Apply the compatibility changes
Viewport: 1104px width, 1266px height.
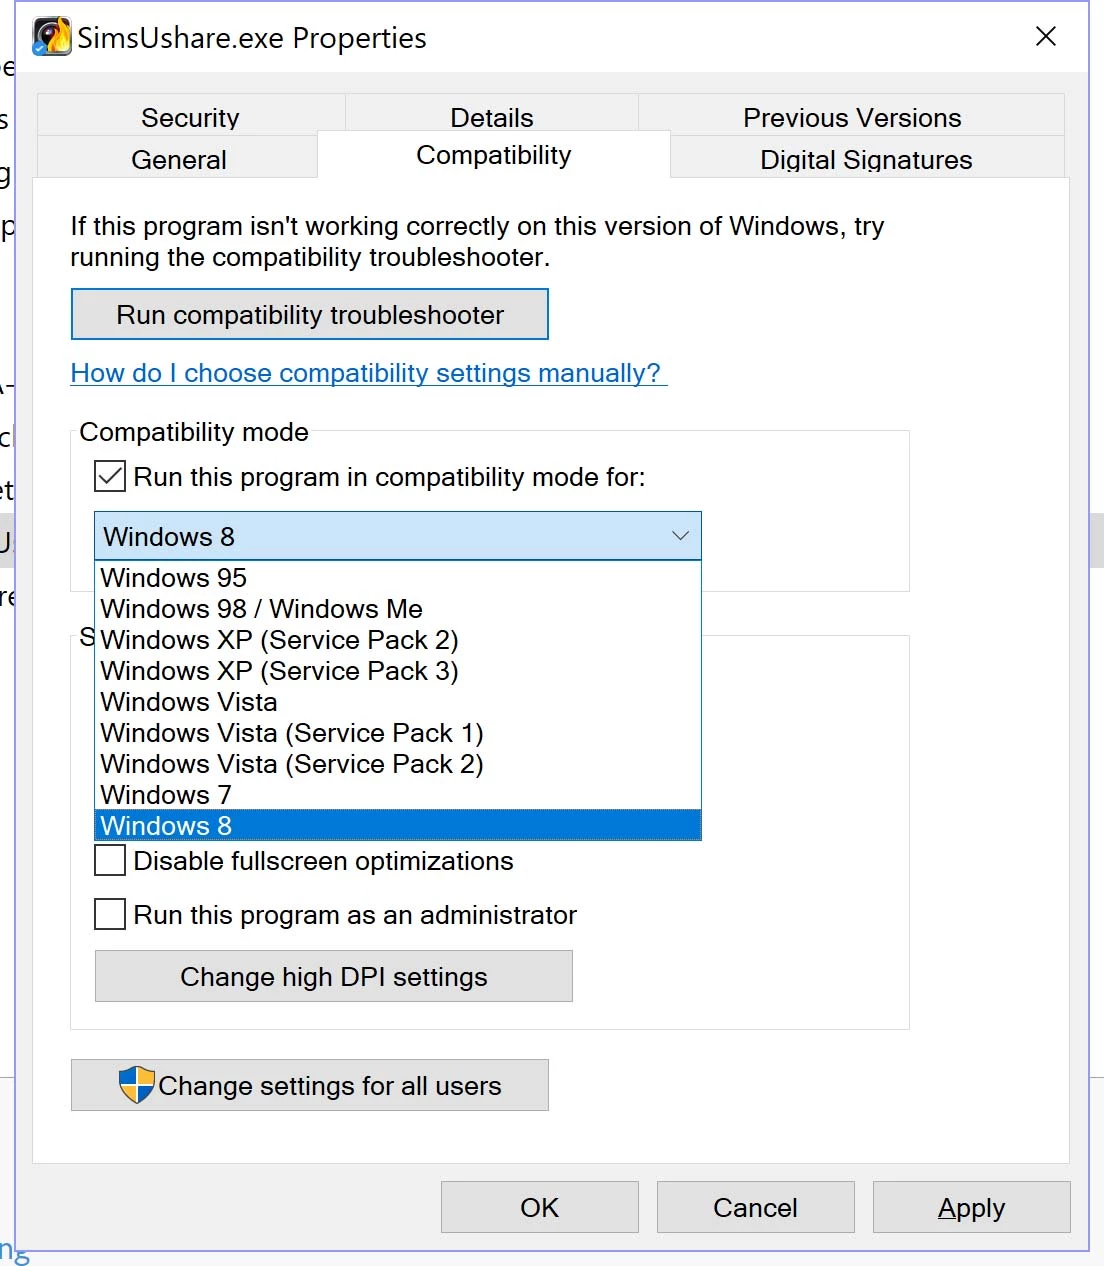pos(972,1207)
